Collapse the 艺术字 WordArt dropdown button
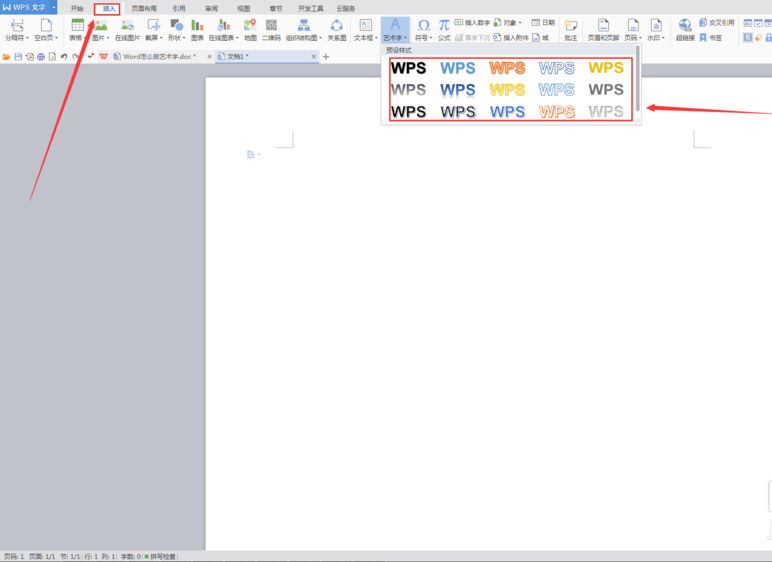The width and height of the screenshot is (772, 562). pyautogui.click(x=395, y=30)
